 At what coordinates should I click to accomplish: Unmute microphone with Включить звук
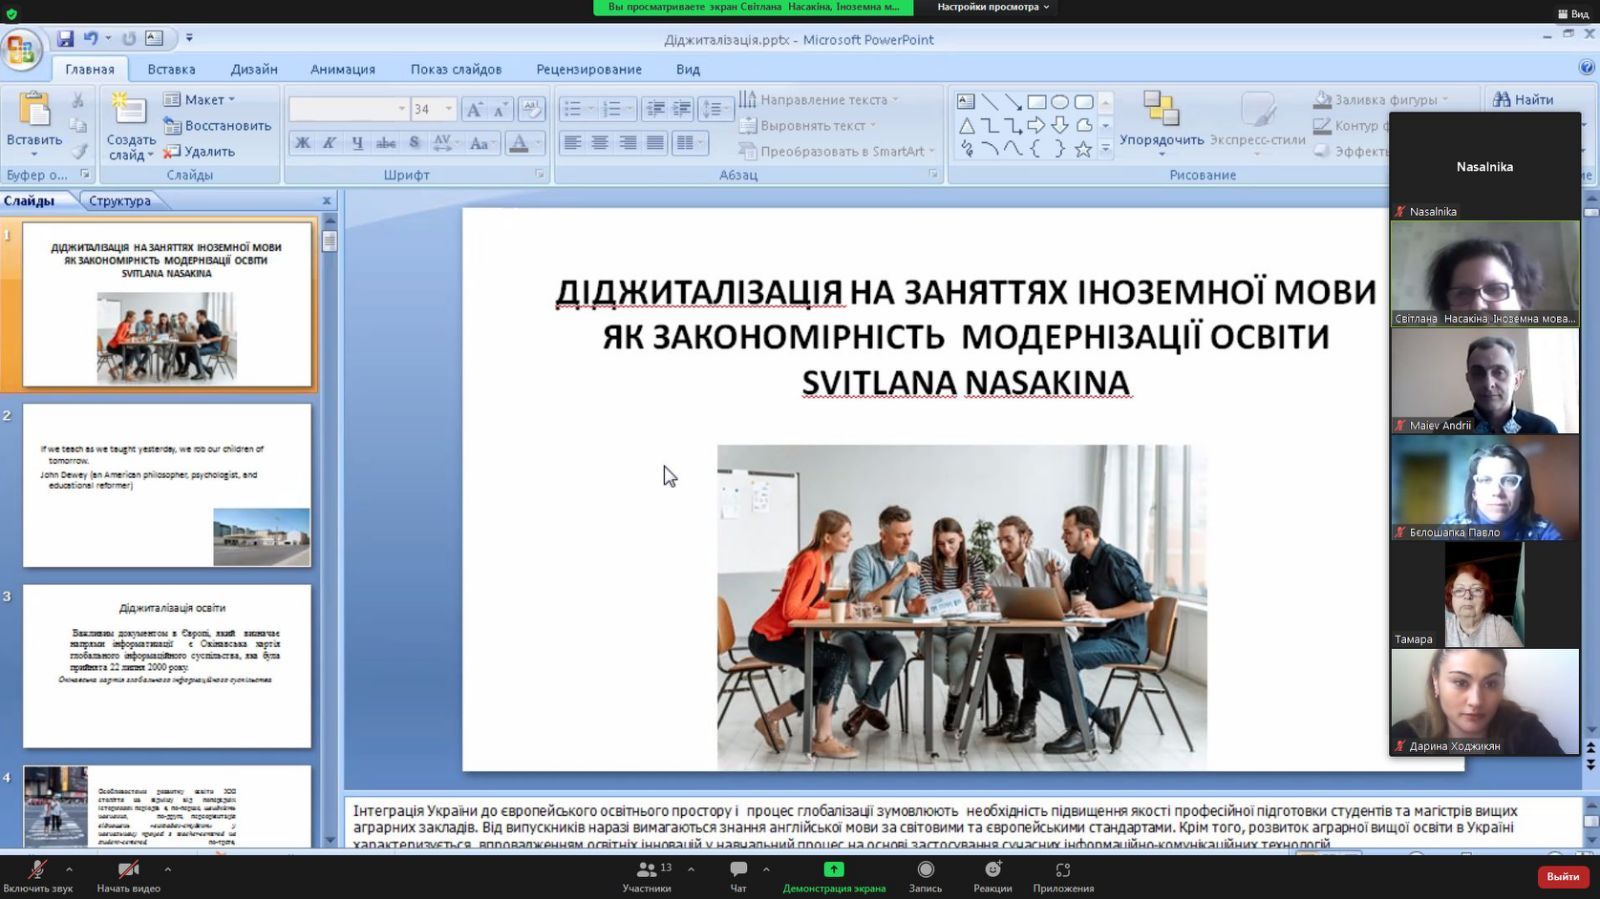pyautogui.click(x=37, y=870)
